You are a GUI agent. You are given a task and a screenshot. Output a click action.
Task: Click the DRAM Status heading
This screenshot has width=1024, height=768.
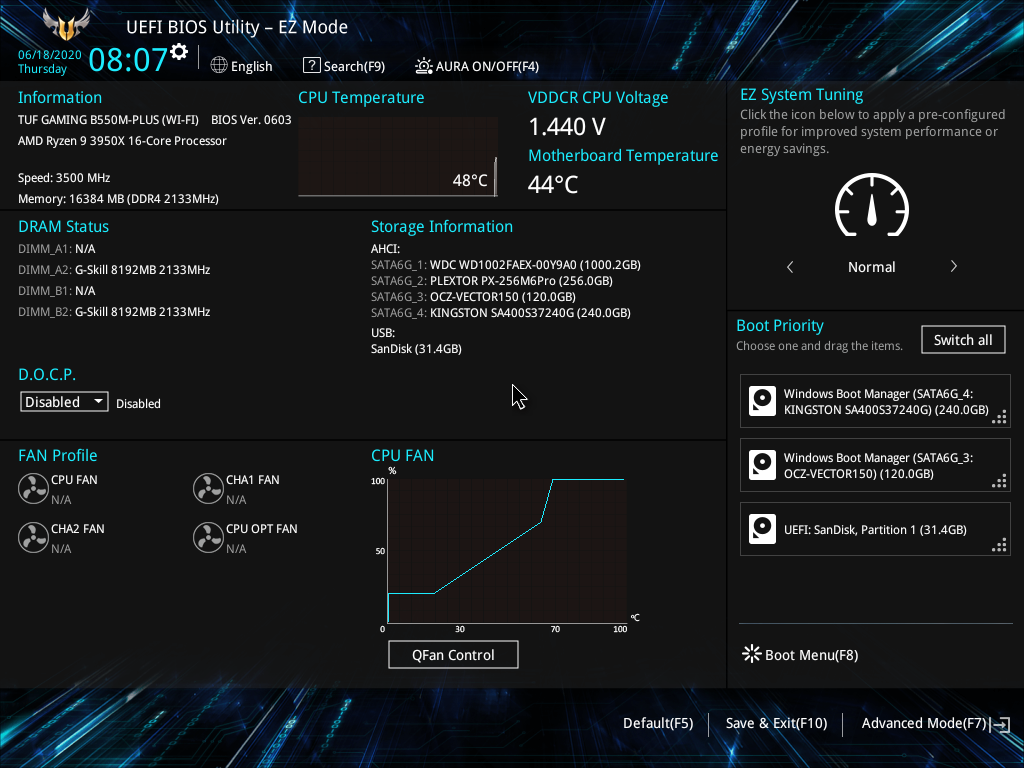pyautogui.click(x=63, y=226)
